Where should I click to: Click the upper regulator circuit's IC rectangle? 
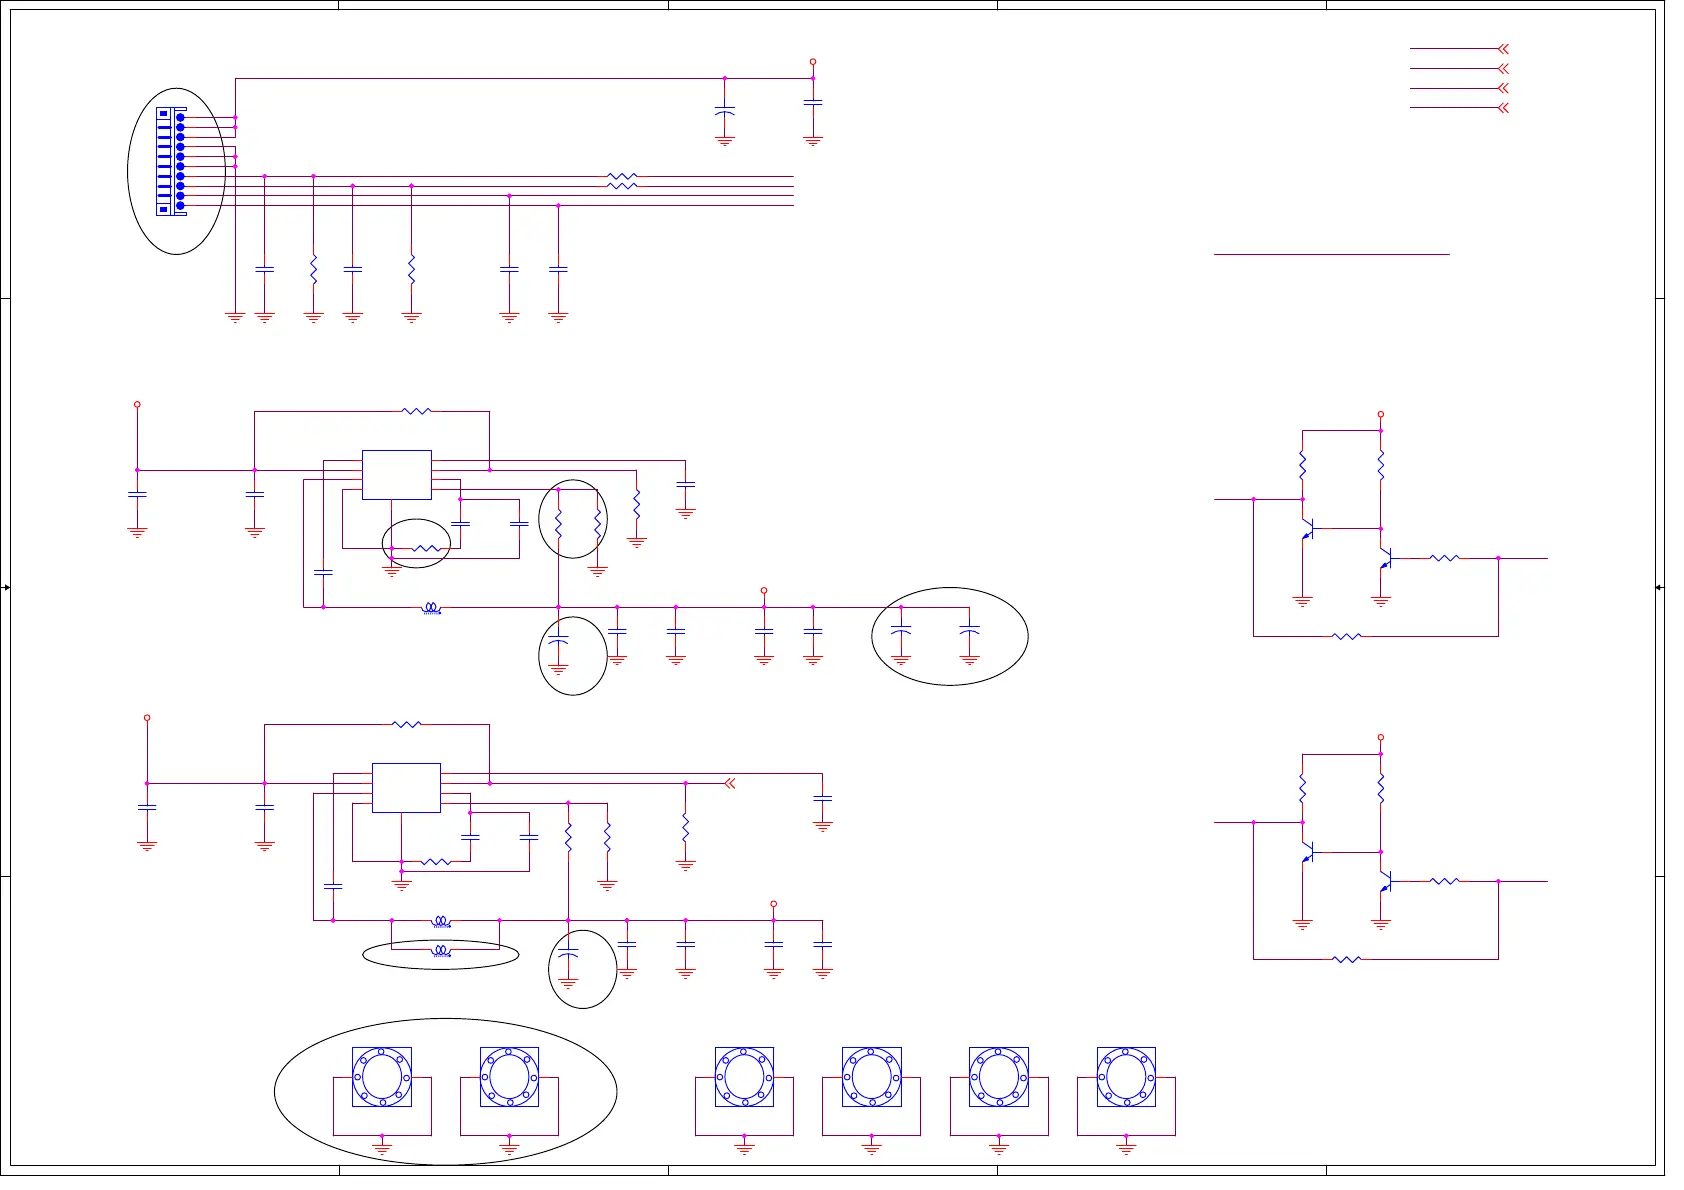pyautogui.click(x=397, y=475)
